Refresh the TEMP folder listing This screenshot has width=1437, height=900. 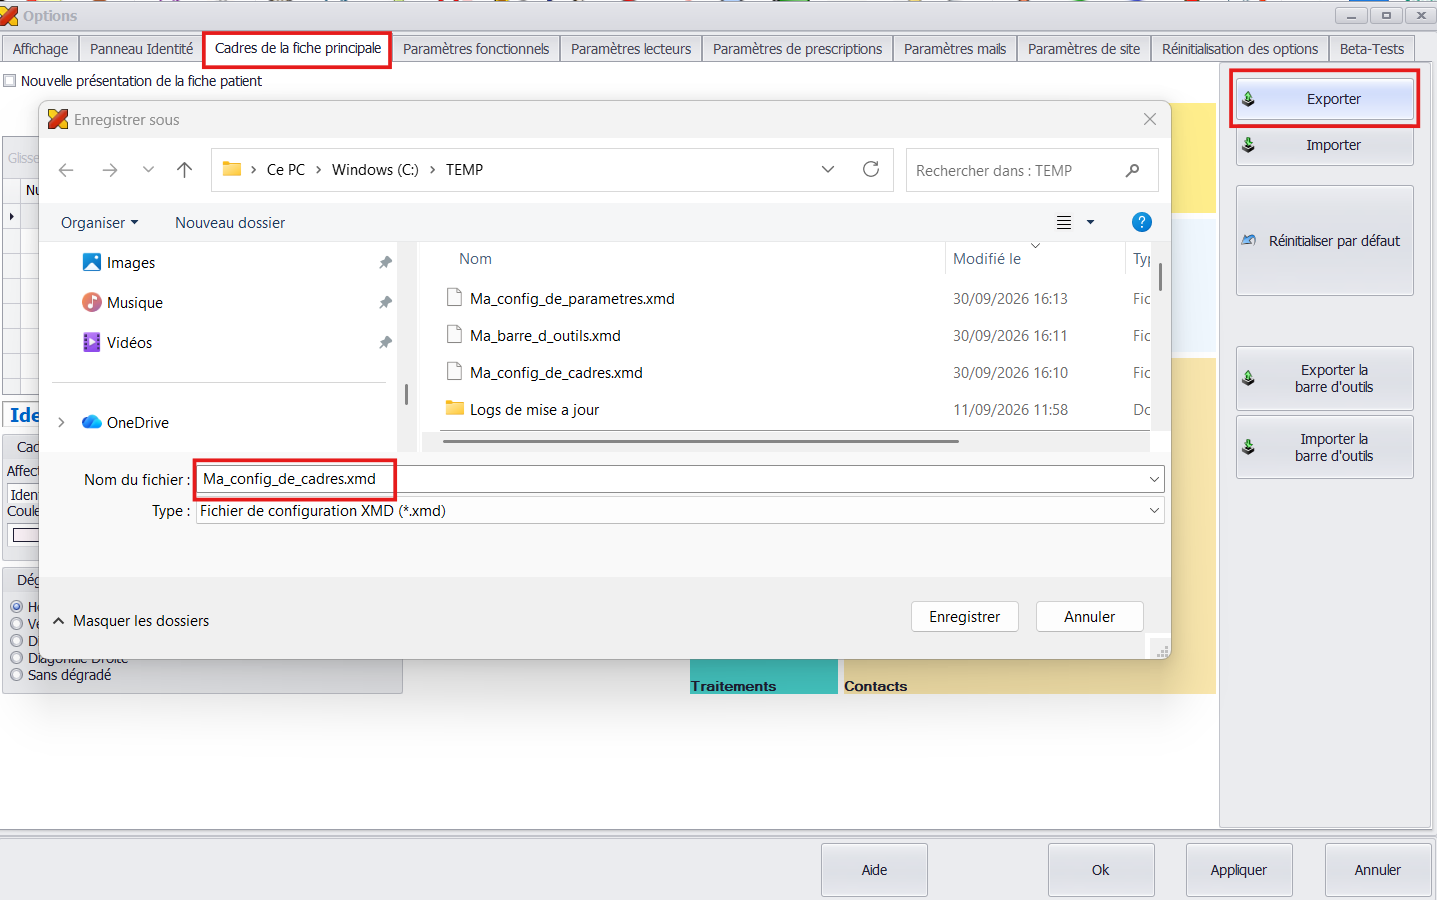[871, 169]
